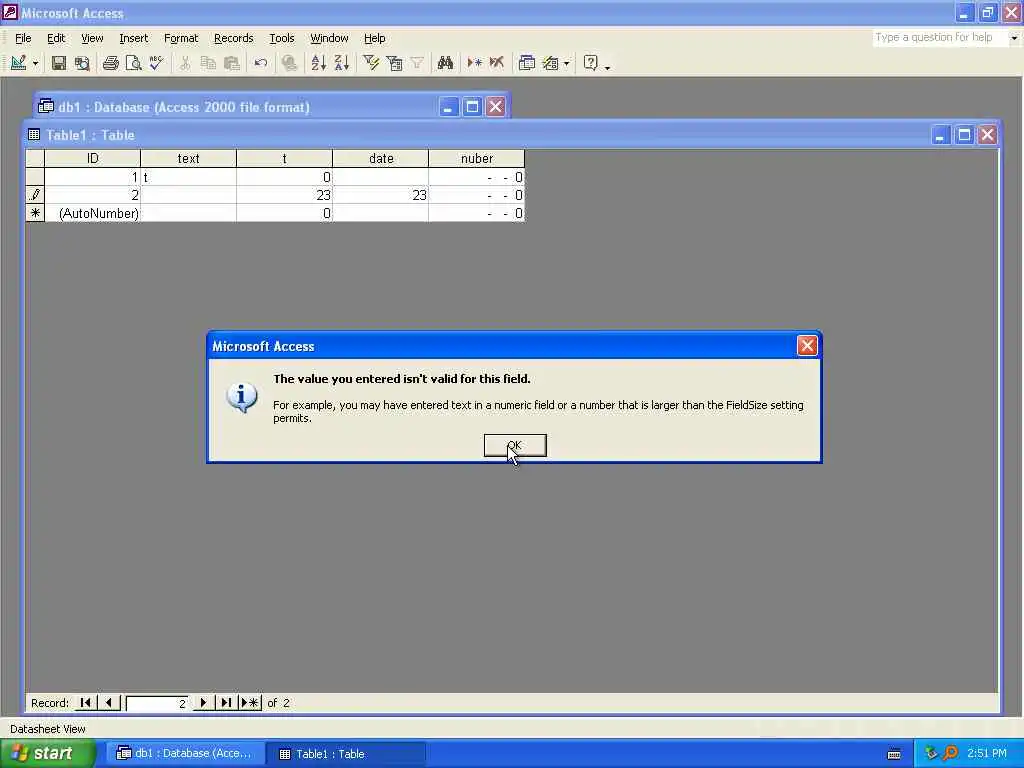The width and height of the screenshot is (1024, 768).
Task: Sort Ascending with A-Z icon
Action: (318, 63)
